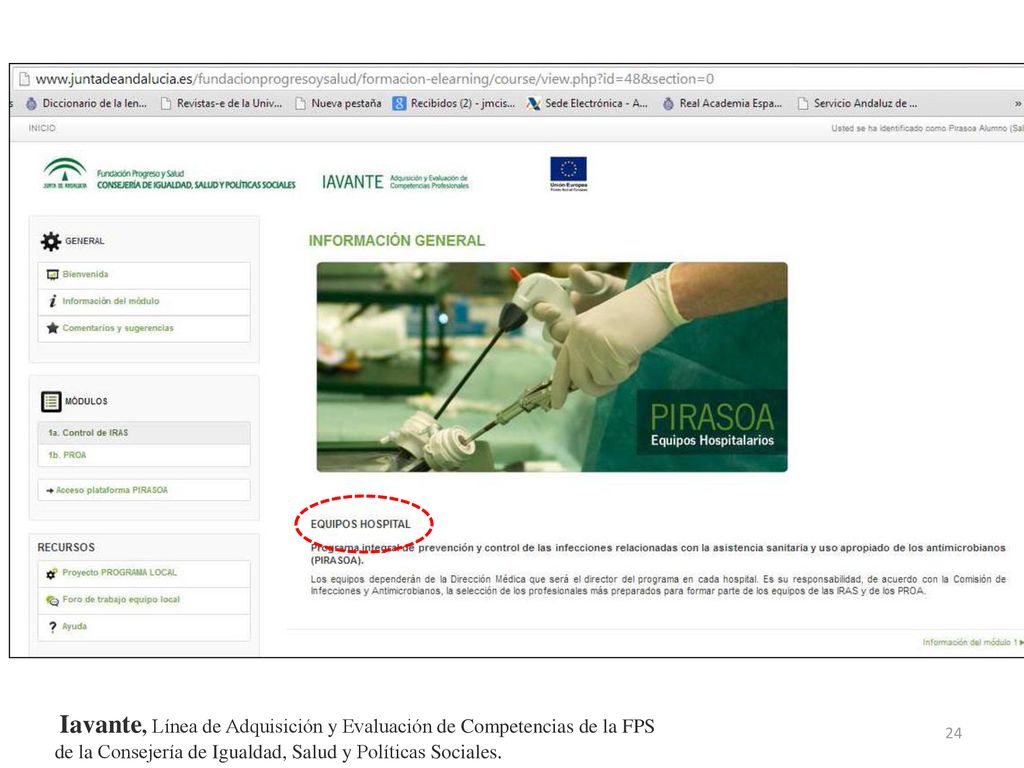Click the MÓDULOS list icon

[x=51, y=402]
